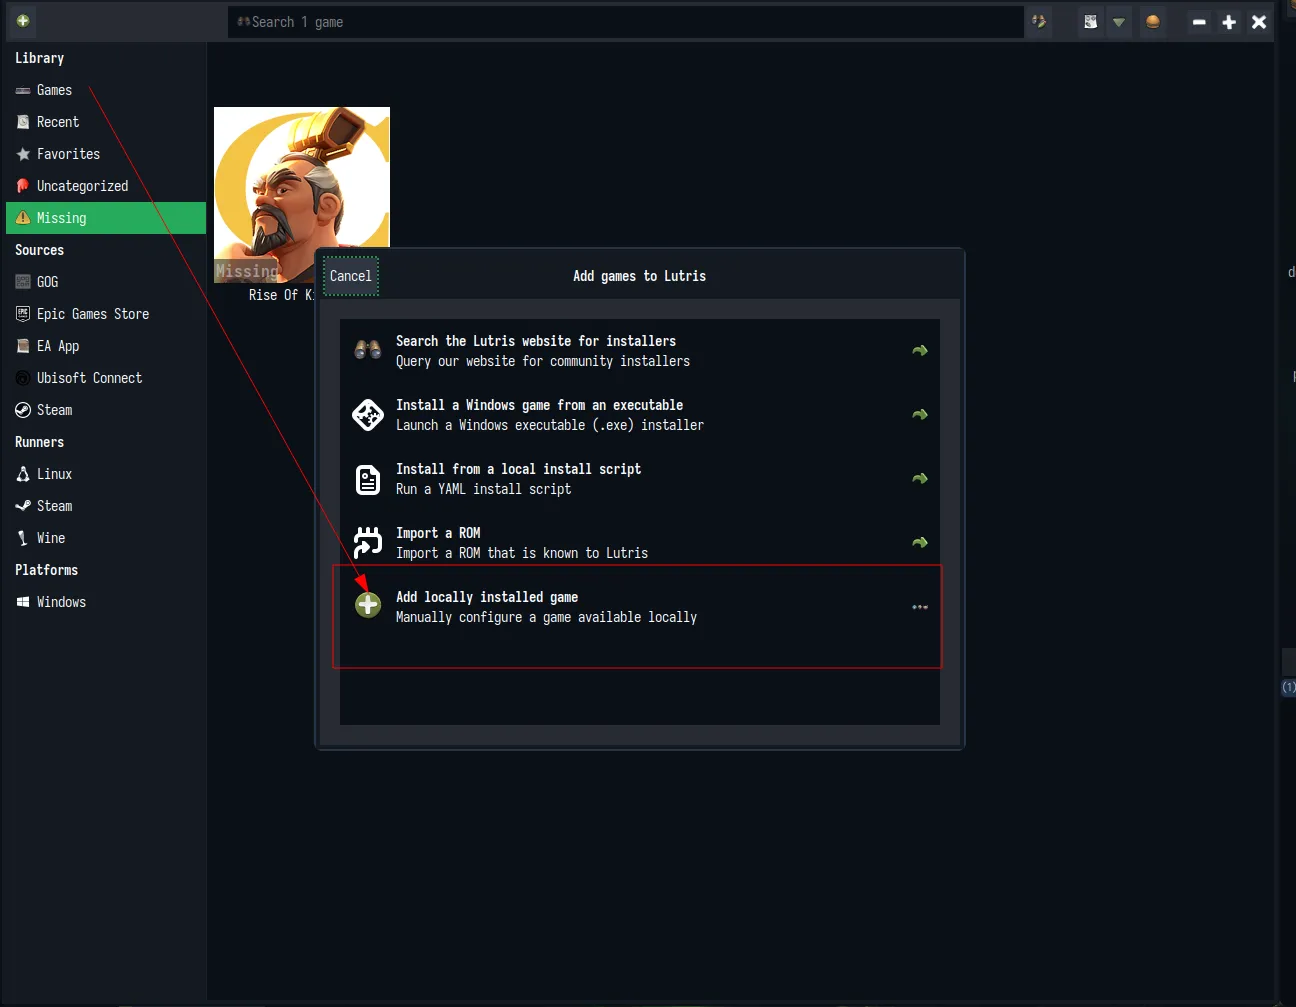1296x1007 pixels.
Task: Click the arrow beside Import a ROM
Action: pyautogui.click(x=920, y=543)
